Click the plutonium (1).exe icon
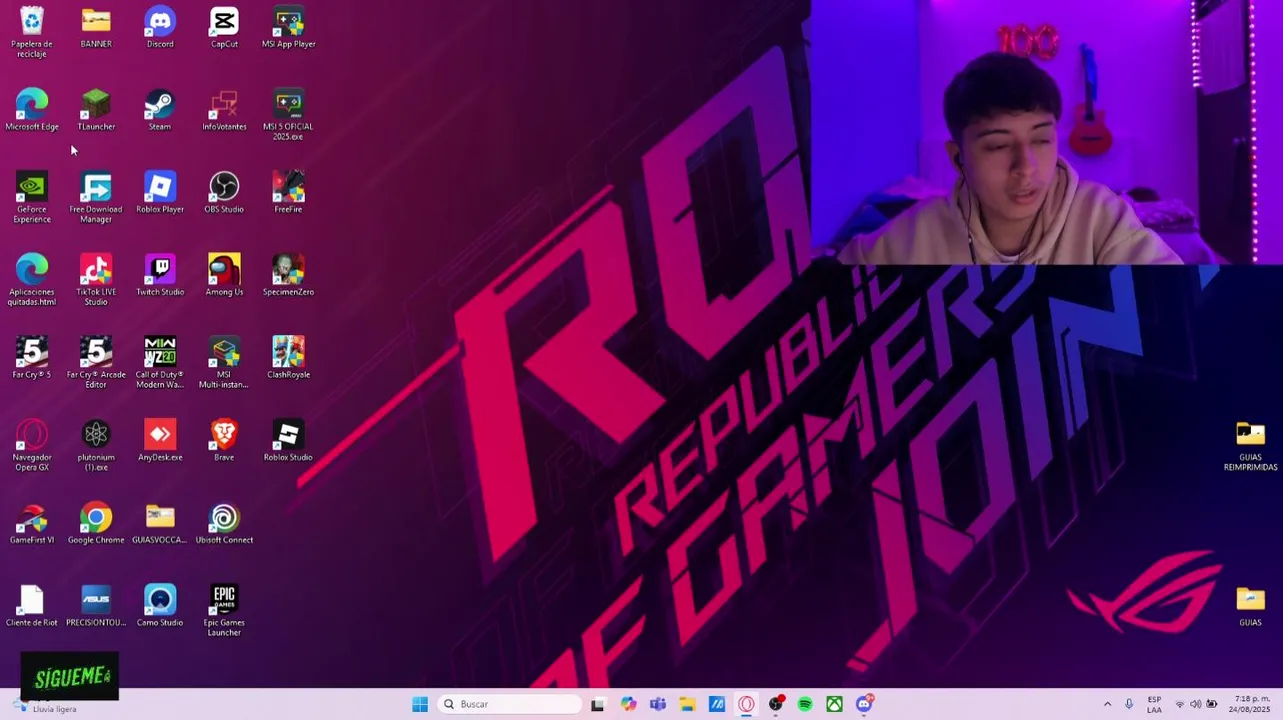This screenshot has height=720, width=1283. [96, 446]
